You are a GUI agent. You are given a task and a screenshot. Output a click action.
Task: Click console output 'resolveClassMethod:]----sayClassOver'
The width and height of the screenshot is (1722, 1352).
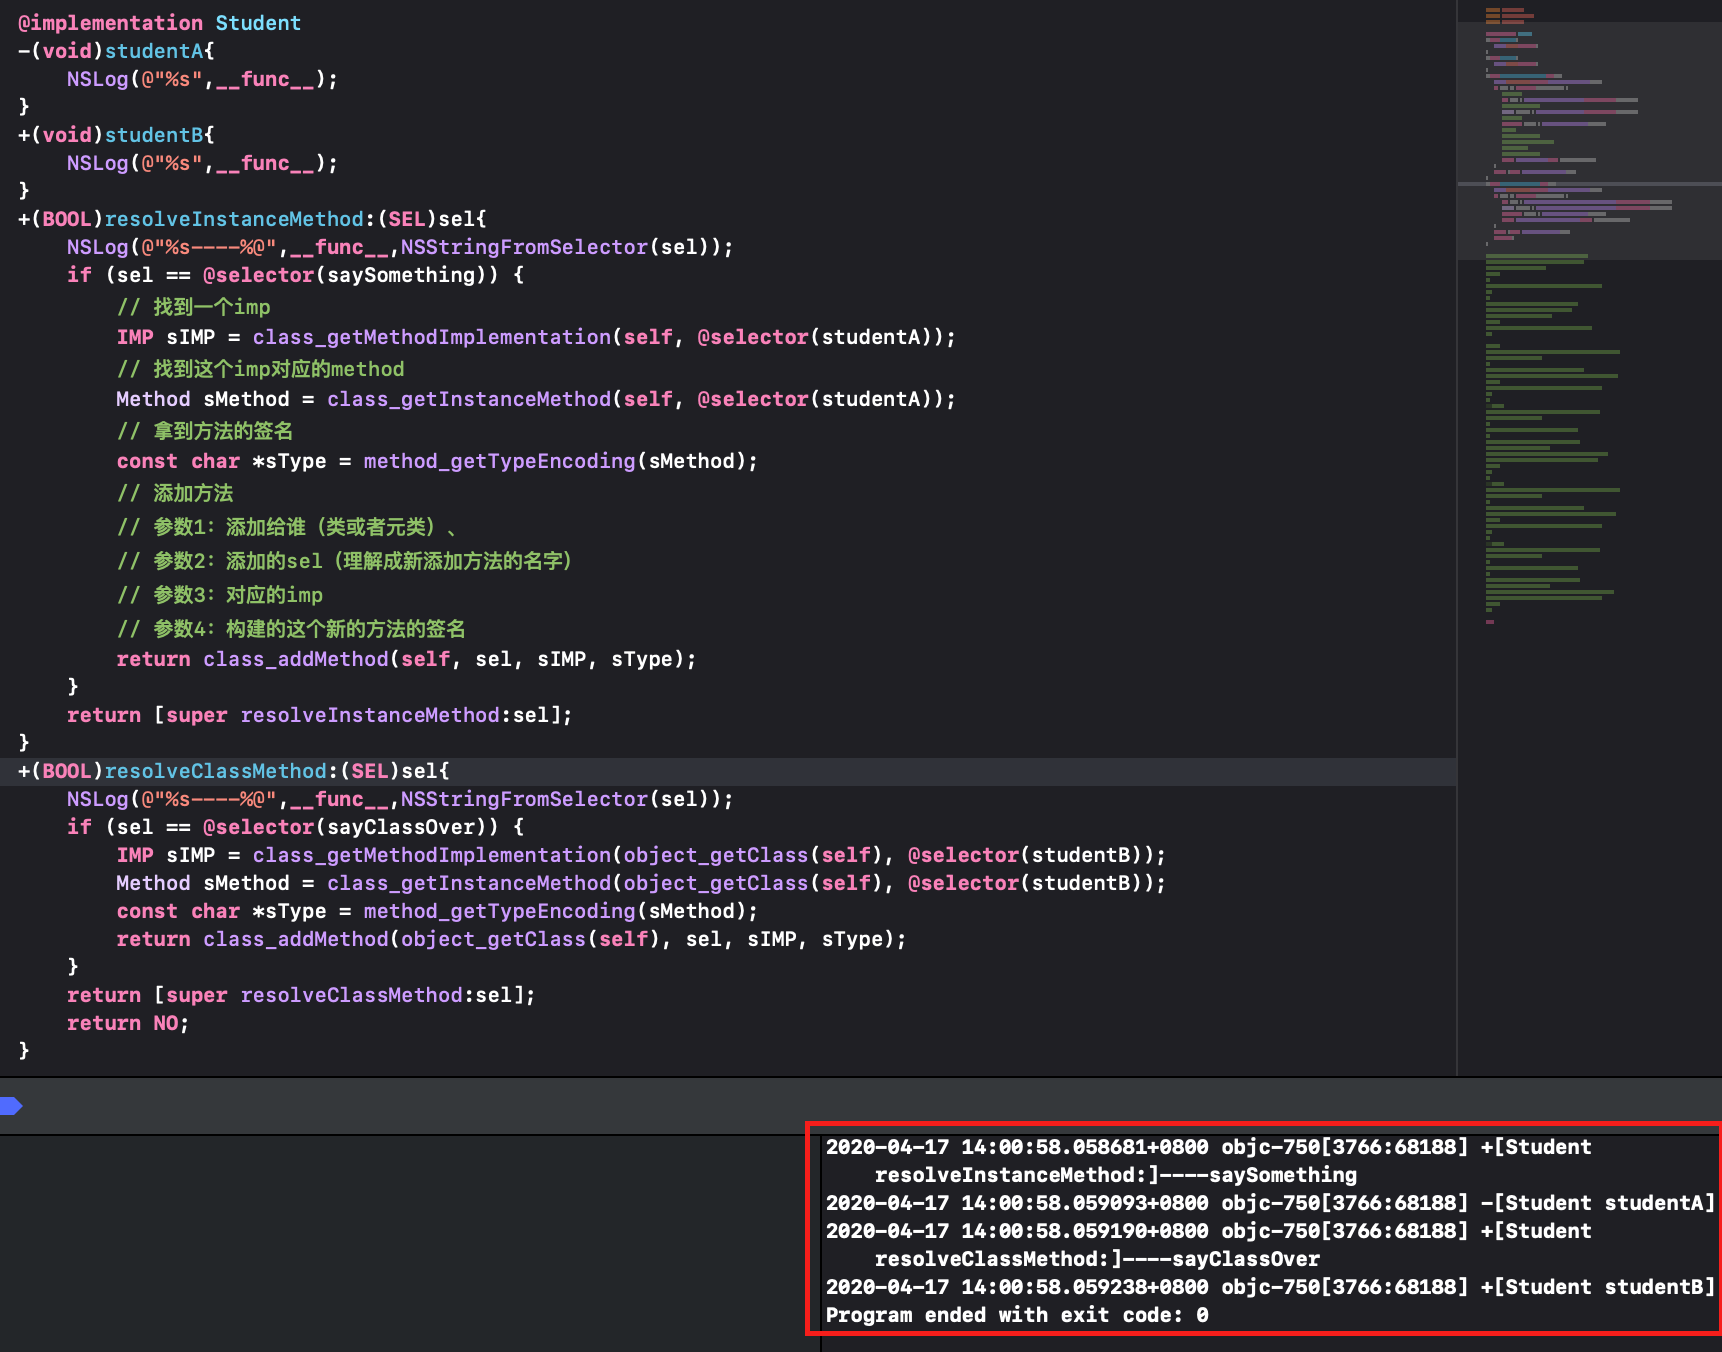1097,1259
